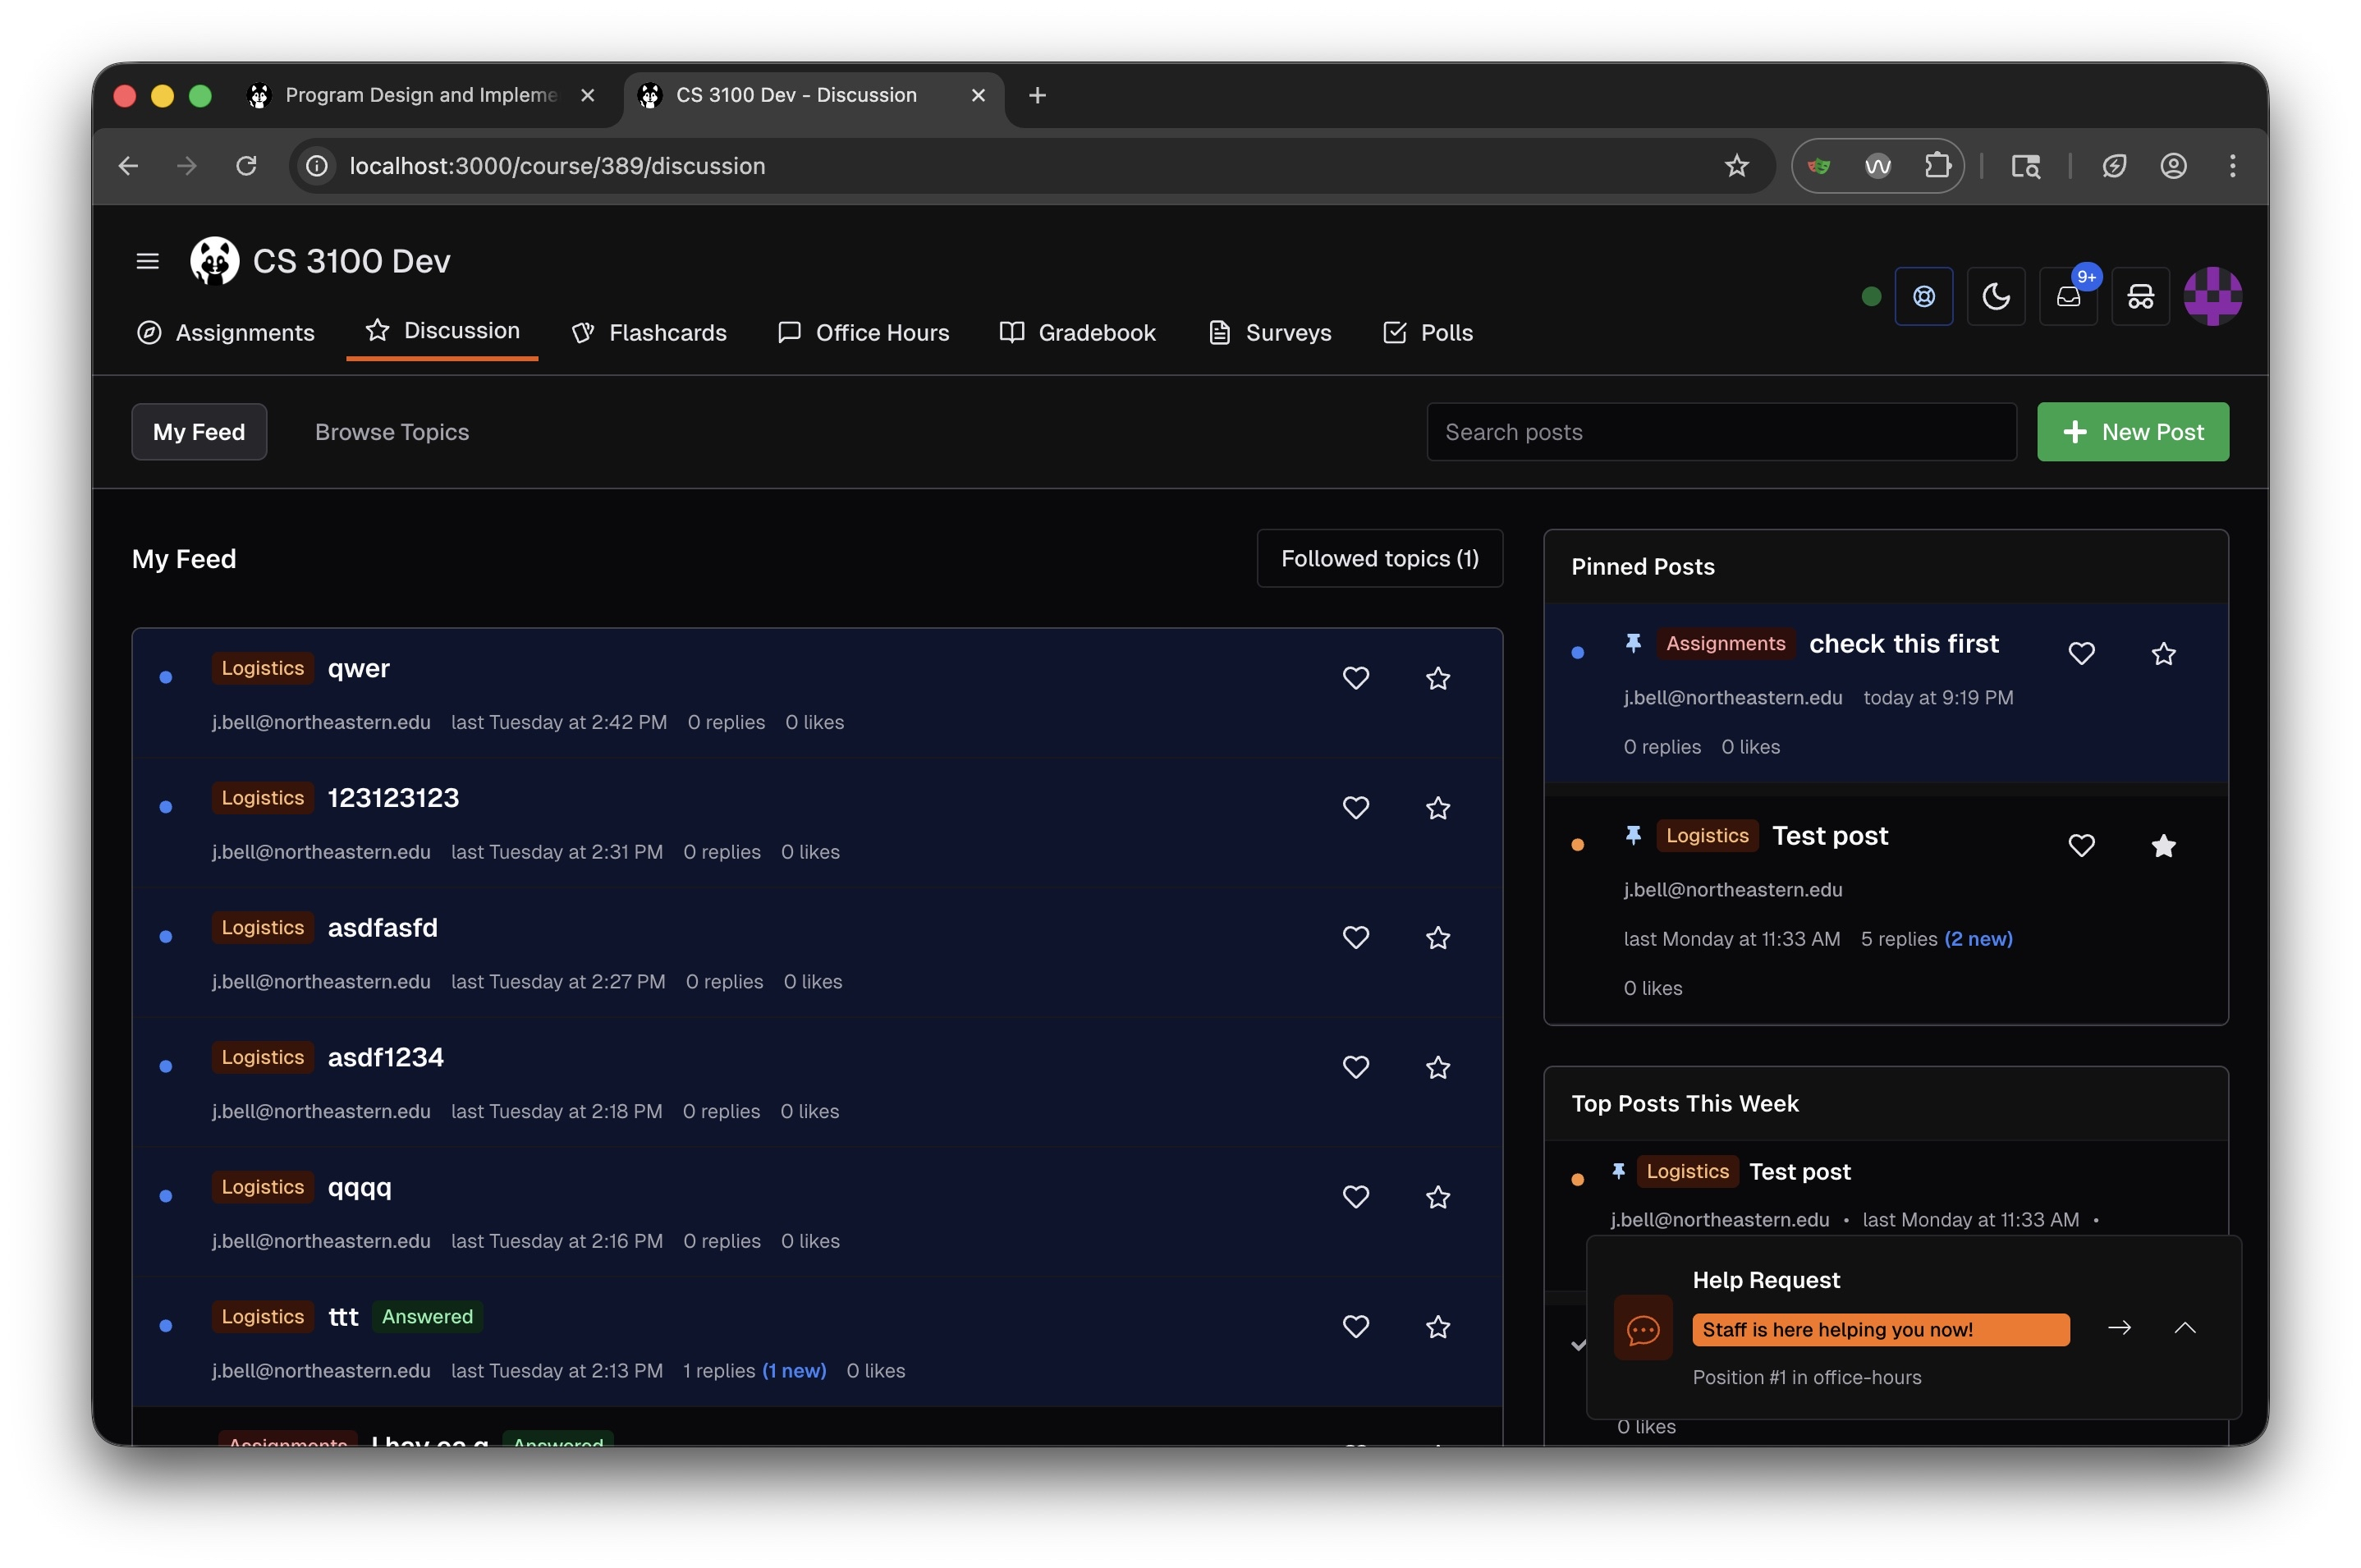Viewport: 2361px width, 1568px height.
Task: Click the orange Logistics tag on 'qqqq'
Action: point(262,1187)
